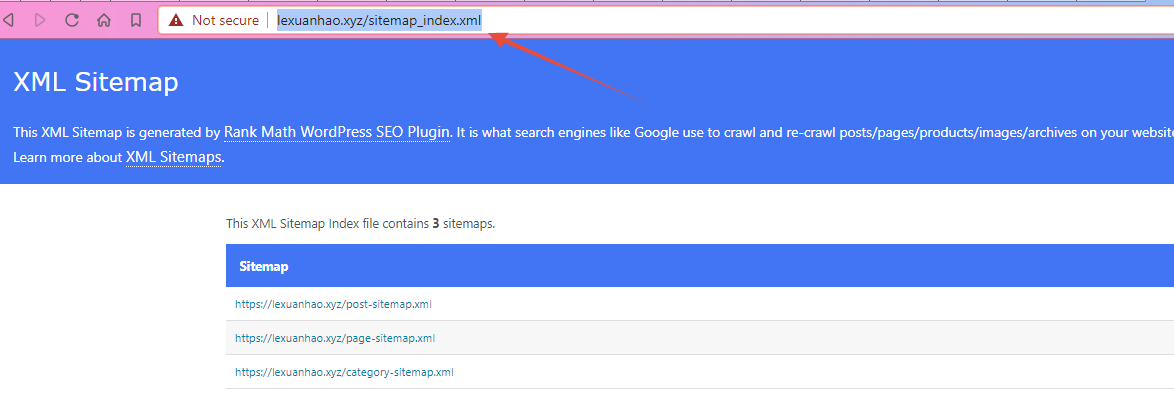This screenshot has width=1174, height=418.
Task: Open the page-sitemap.xml link
Action: point(335,338)
